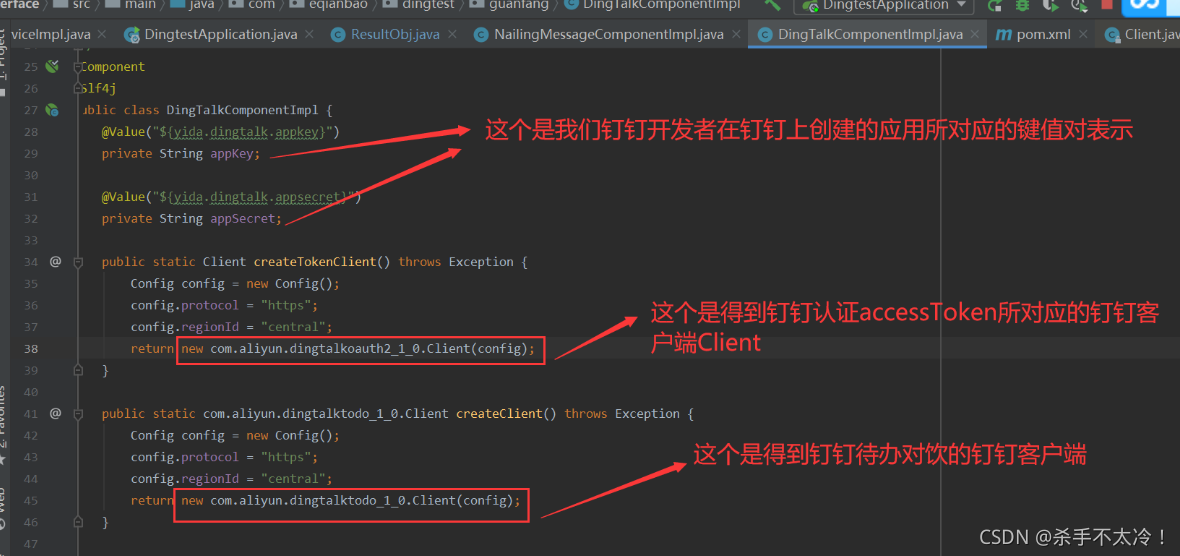Open the DingtestApplication run configuration dropdown

(x=883, y=5)
